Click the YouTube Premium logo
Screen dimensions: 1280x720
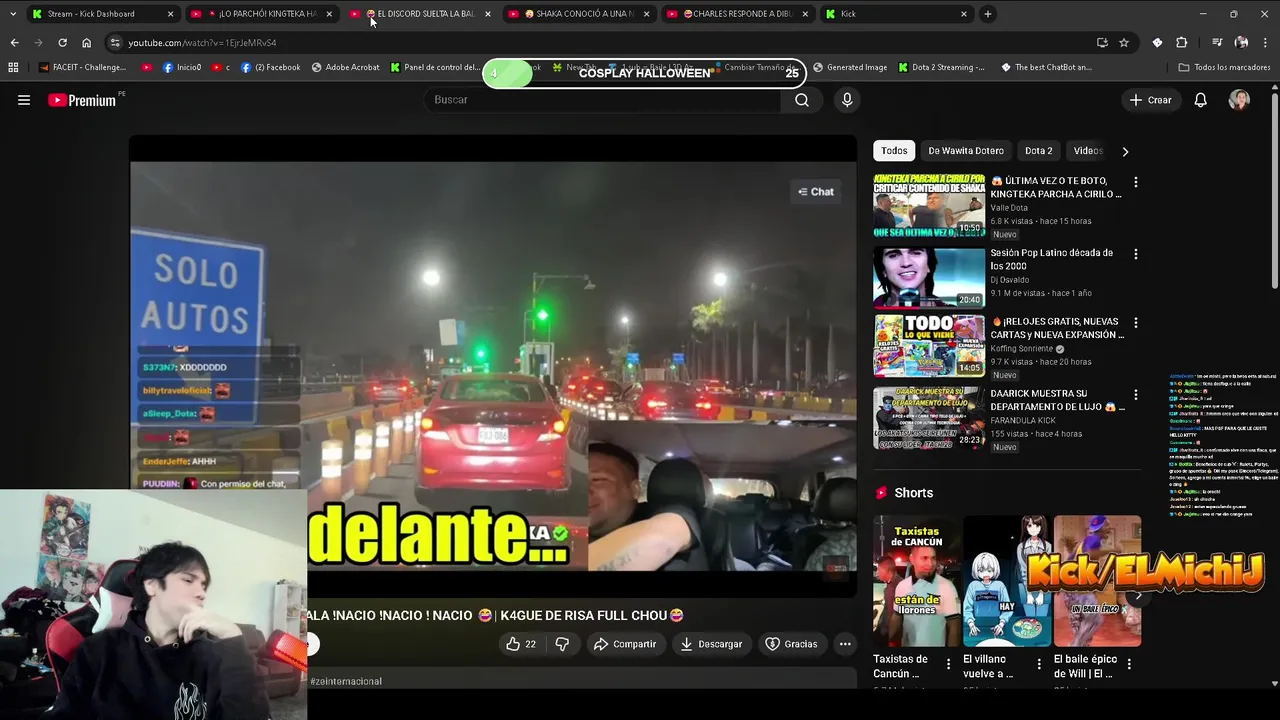pyautogui.click(x=83, y=100)
